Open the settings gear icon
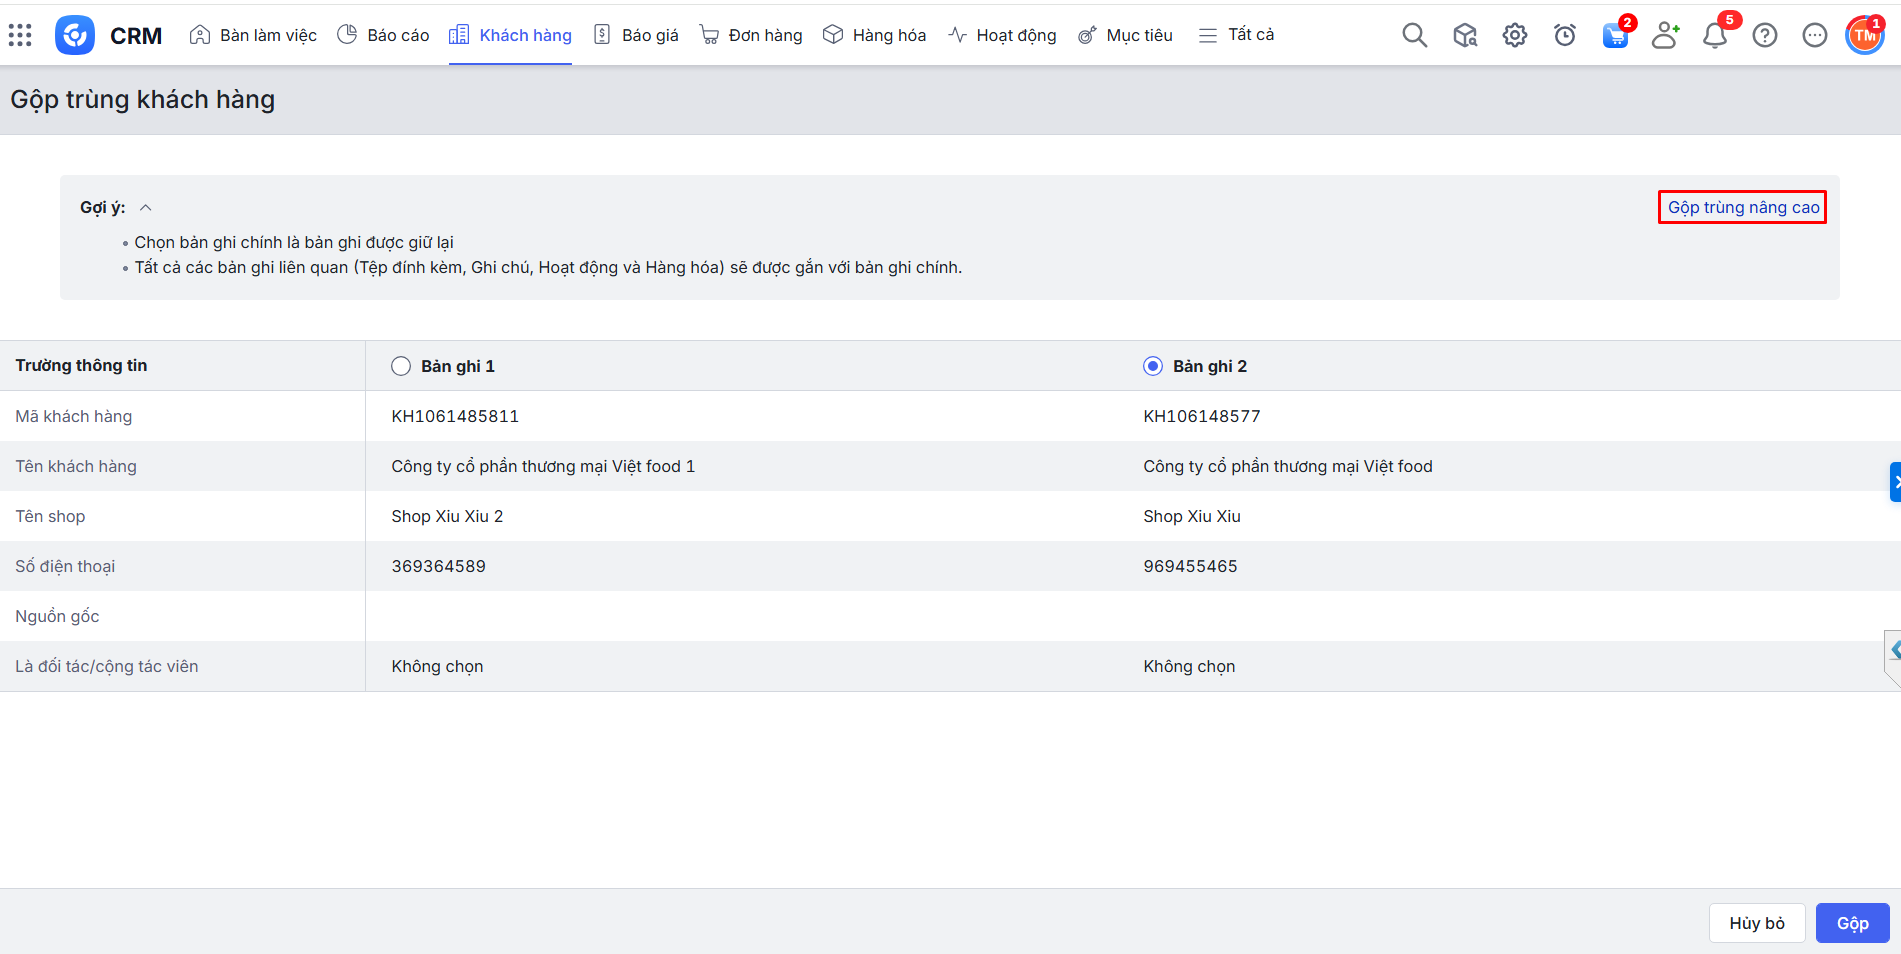The width and height of the screenshot is (1901, 954). tap(1514, 35)
